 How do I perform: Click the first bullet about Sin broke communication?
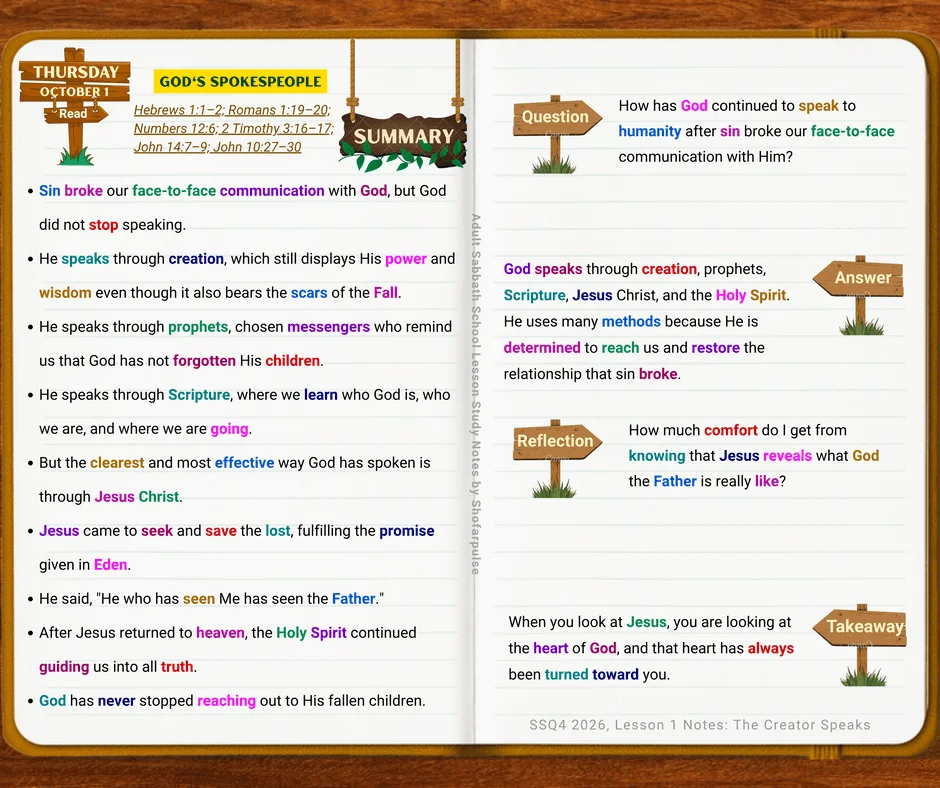[x=240, y=207]
